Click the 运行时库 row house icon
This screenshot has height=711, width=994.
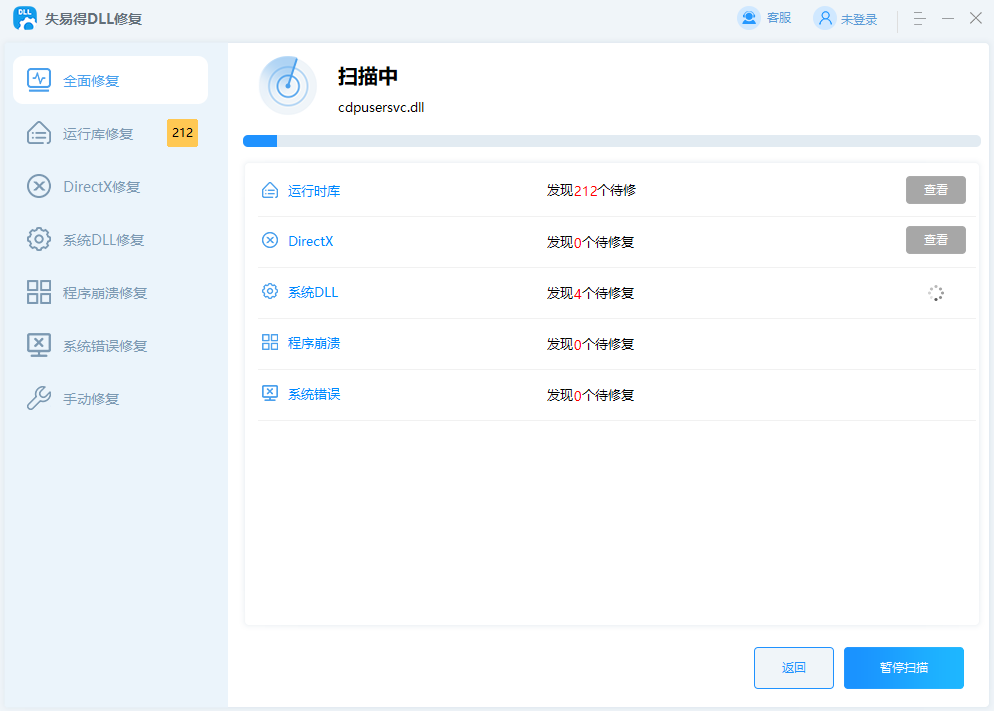(x=270, y=190)
